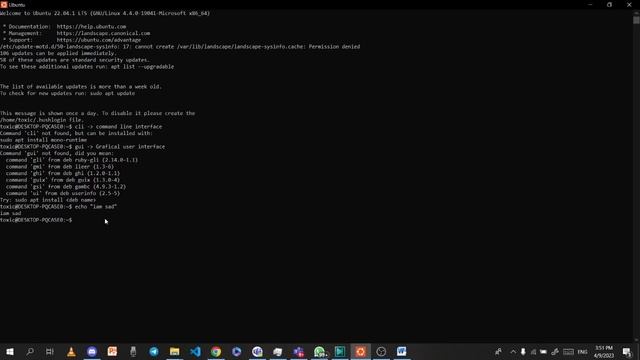Viewport: 640px width, 360px height.
Task: Open Microsoft Word from the taskbar
Action: 402,351
